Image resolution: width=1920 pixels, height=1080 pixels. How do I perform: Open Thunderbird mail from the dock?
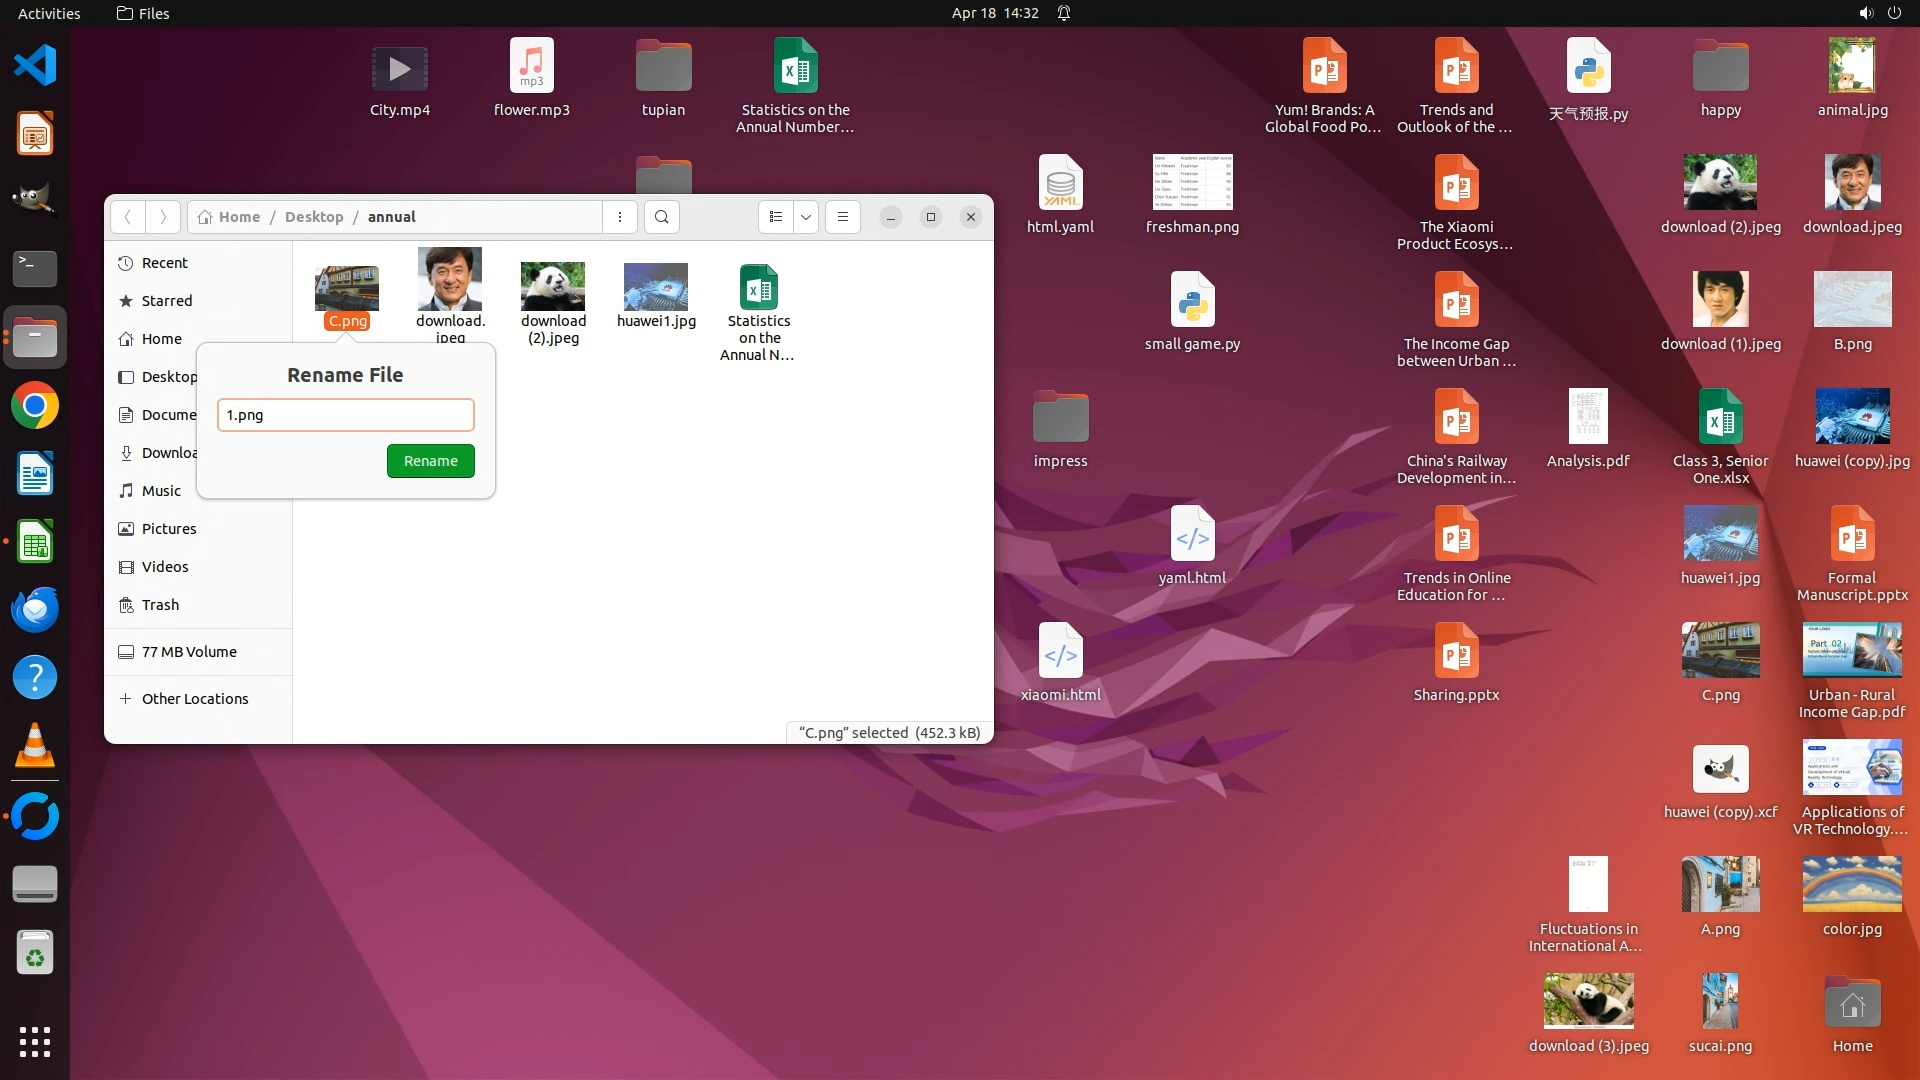pos(35,610)
